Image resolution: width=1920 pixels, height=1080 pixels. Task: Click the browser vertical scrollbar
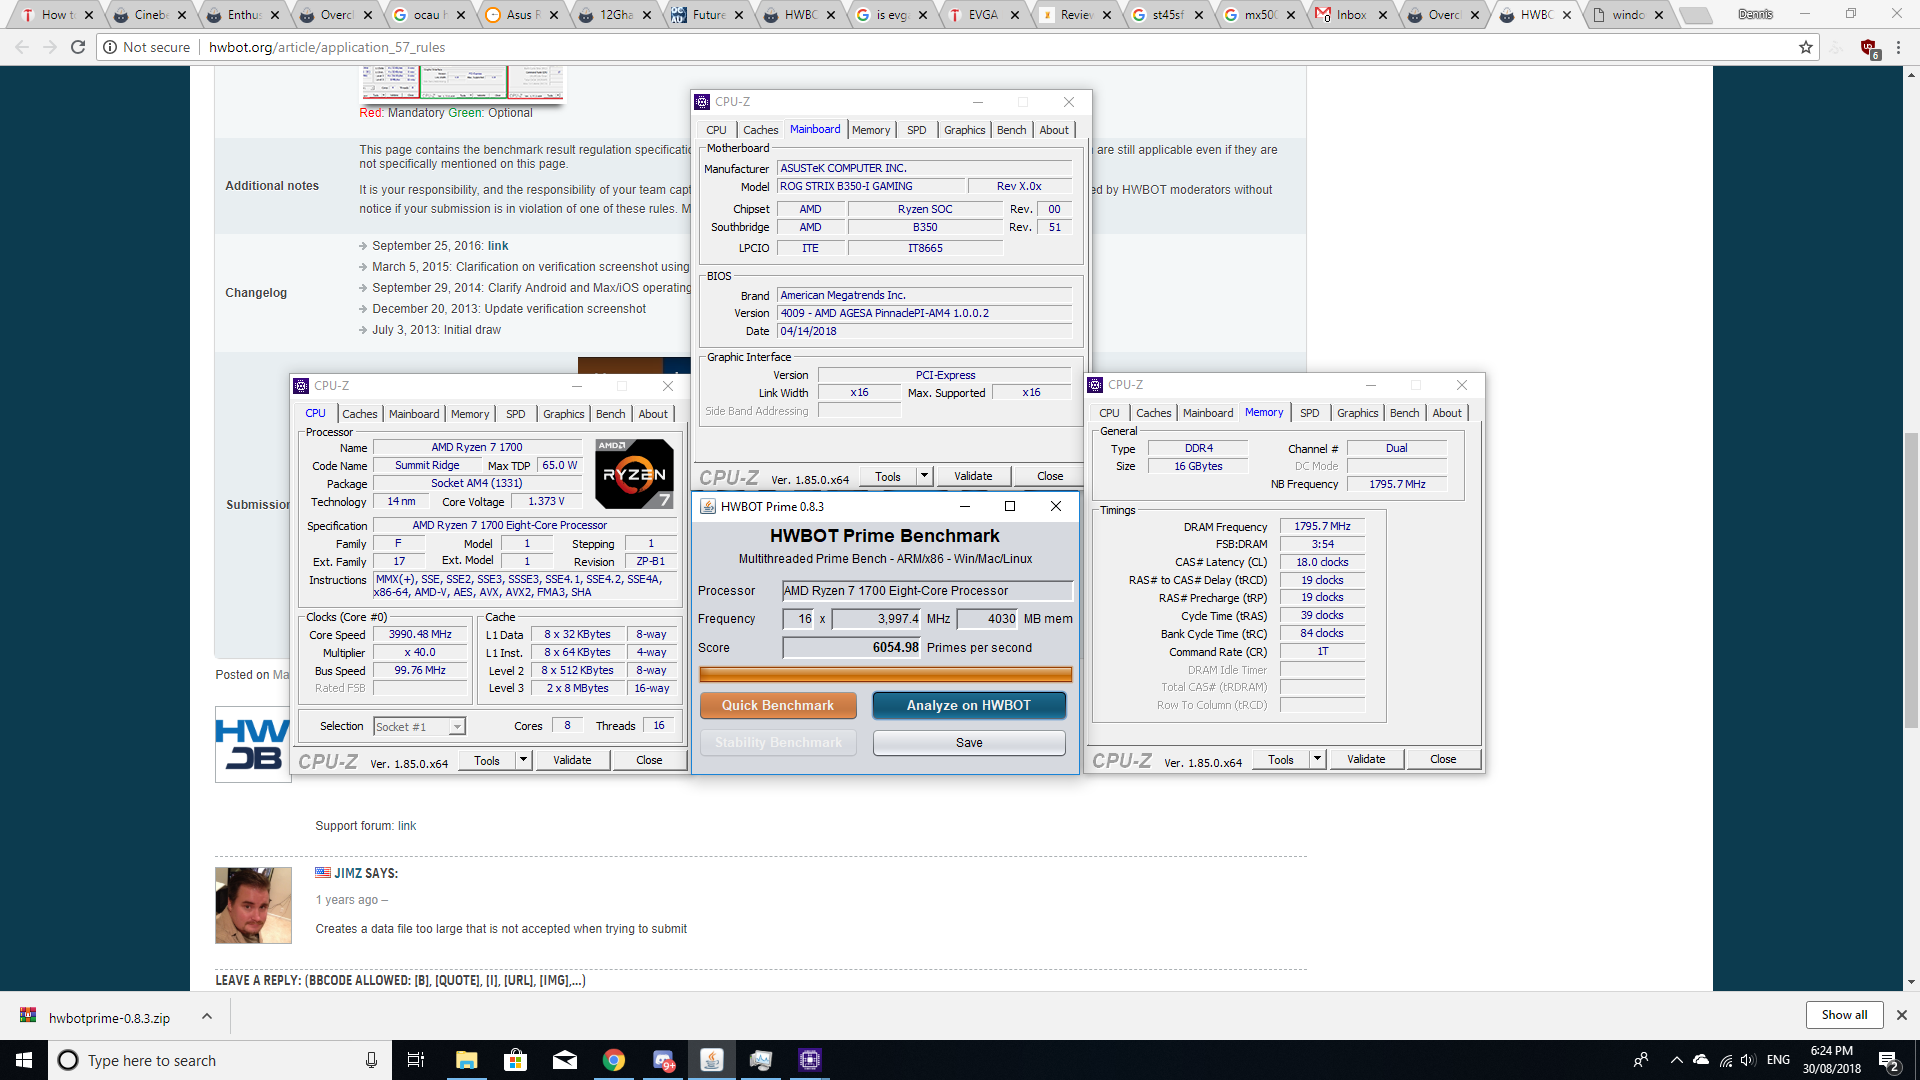click(1911, 580)
